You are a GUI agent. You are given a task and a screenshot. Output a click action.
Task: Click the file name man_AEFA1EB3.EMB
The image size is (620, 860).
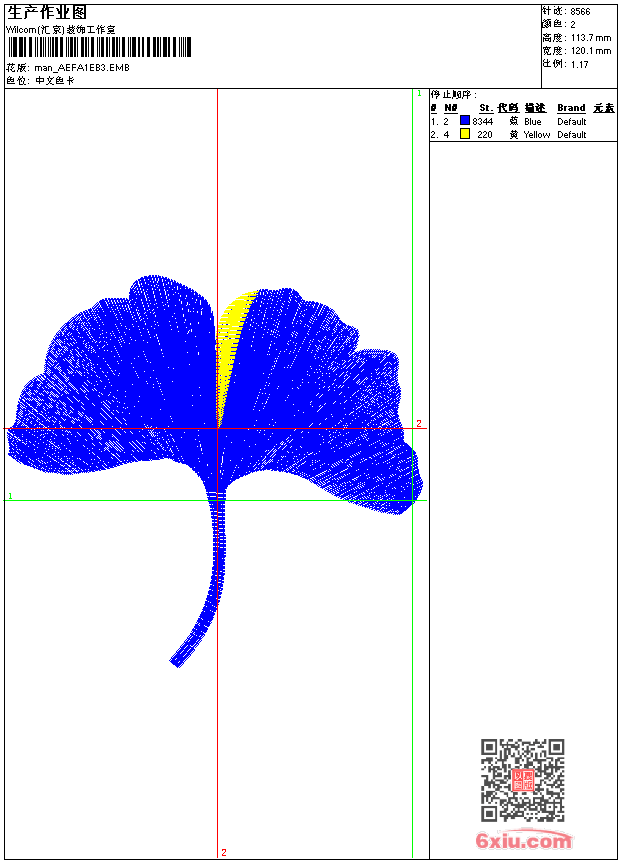click(82, 68)
